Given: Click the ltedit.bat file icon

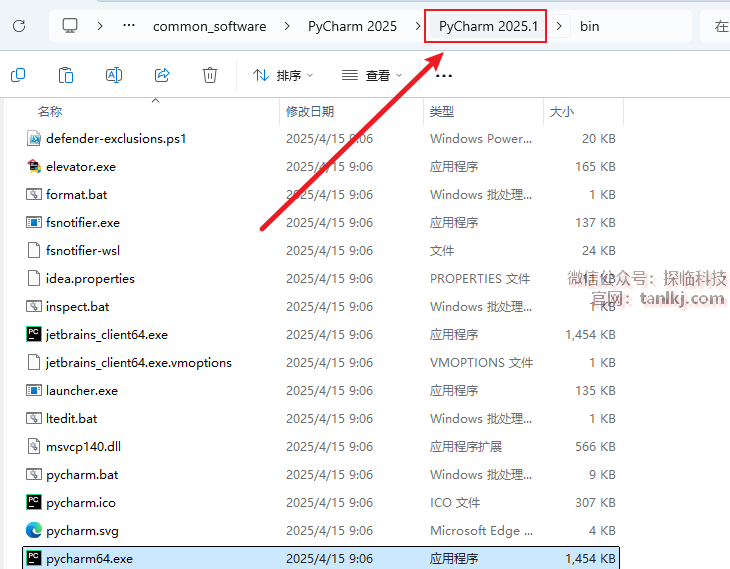Looking at the screenshot, I should (x=34, y=419).
